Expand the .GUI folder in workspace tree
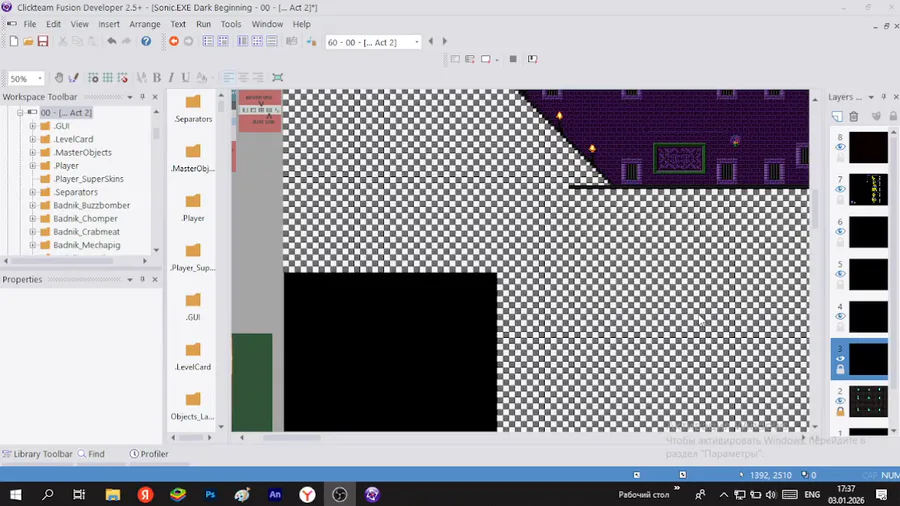 [33, 126]
